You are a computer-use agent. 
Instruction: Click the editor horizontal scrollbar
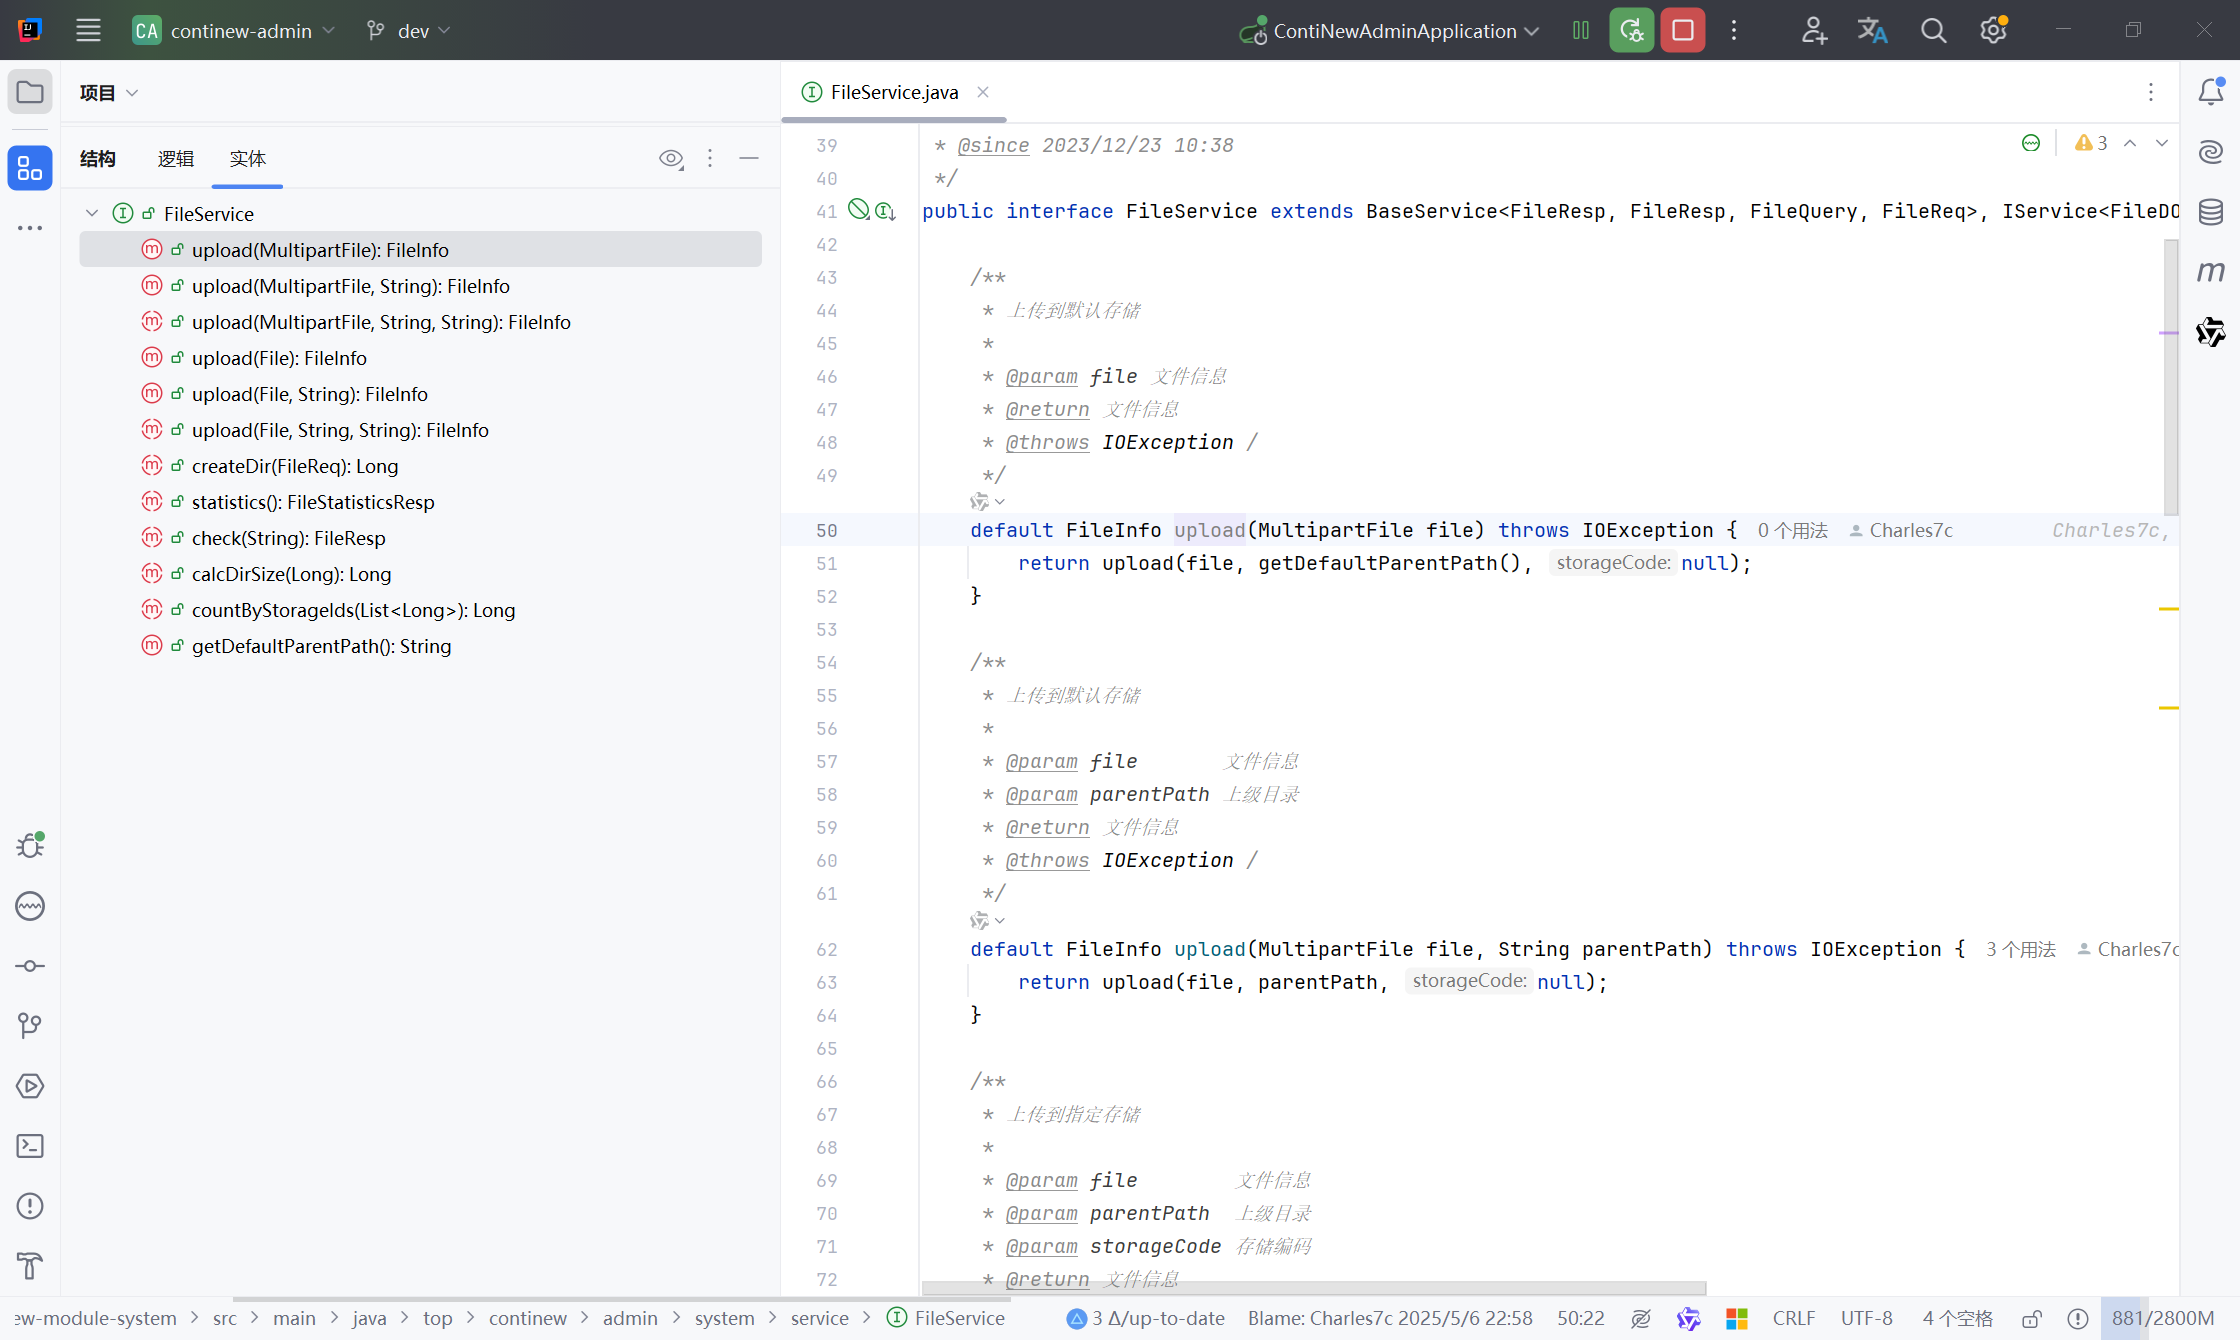pos(1313,1288)
